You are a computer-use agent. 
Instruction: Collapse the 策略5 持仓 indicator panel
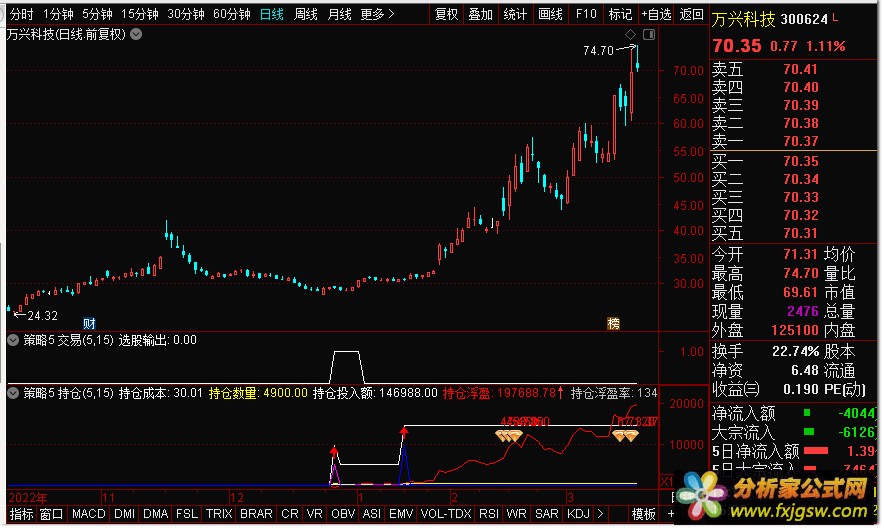(13, 393)
